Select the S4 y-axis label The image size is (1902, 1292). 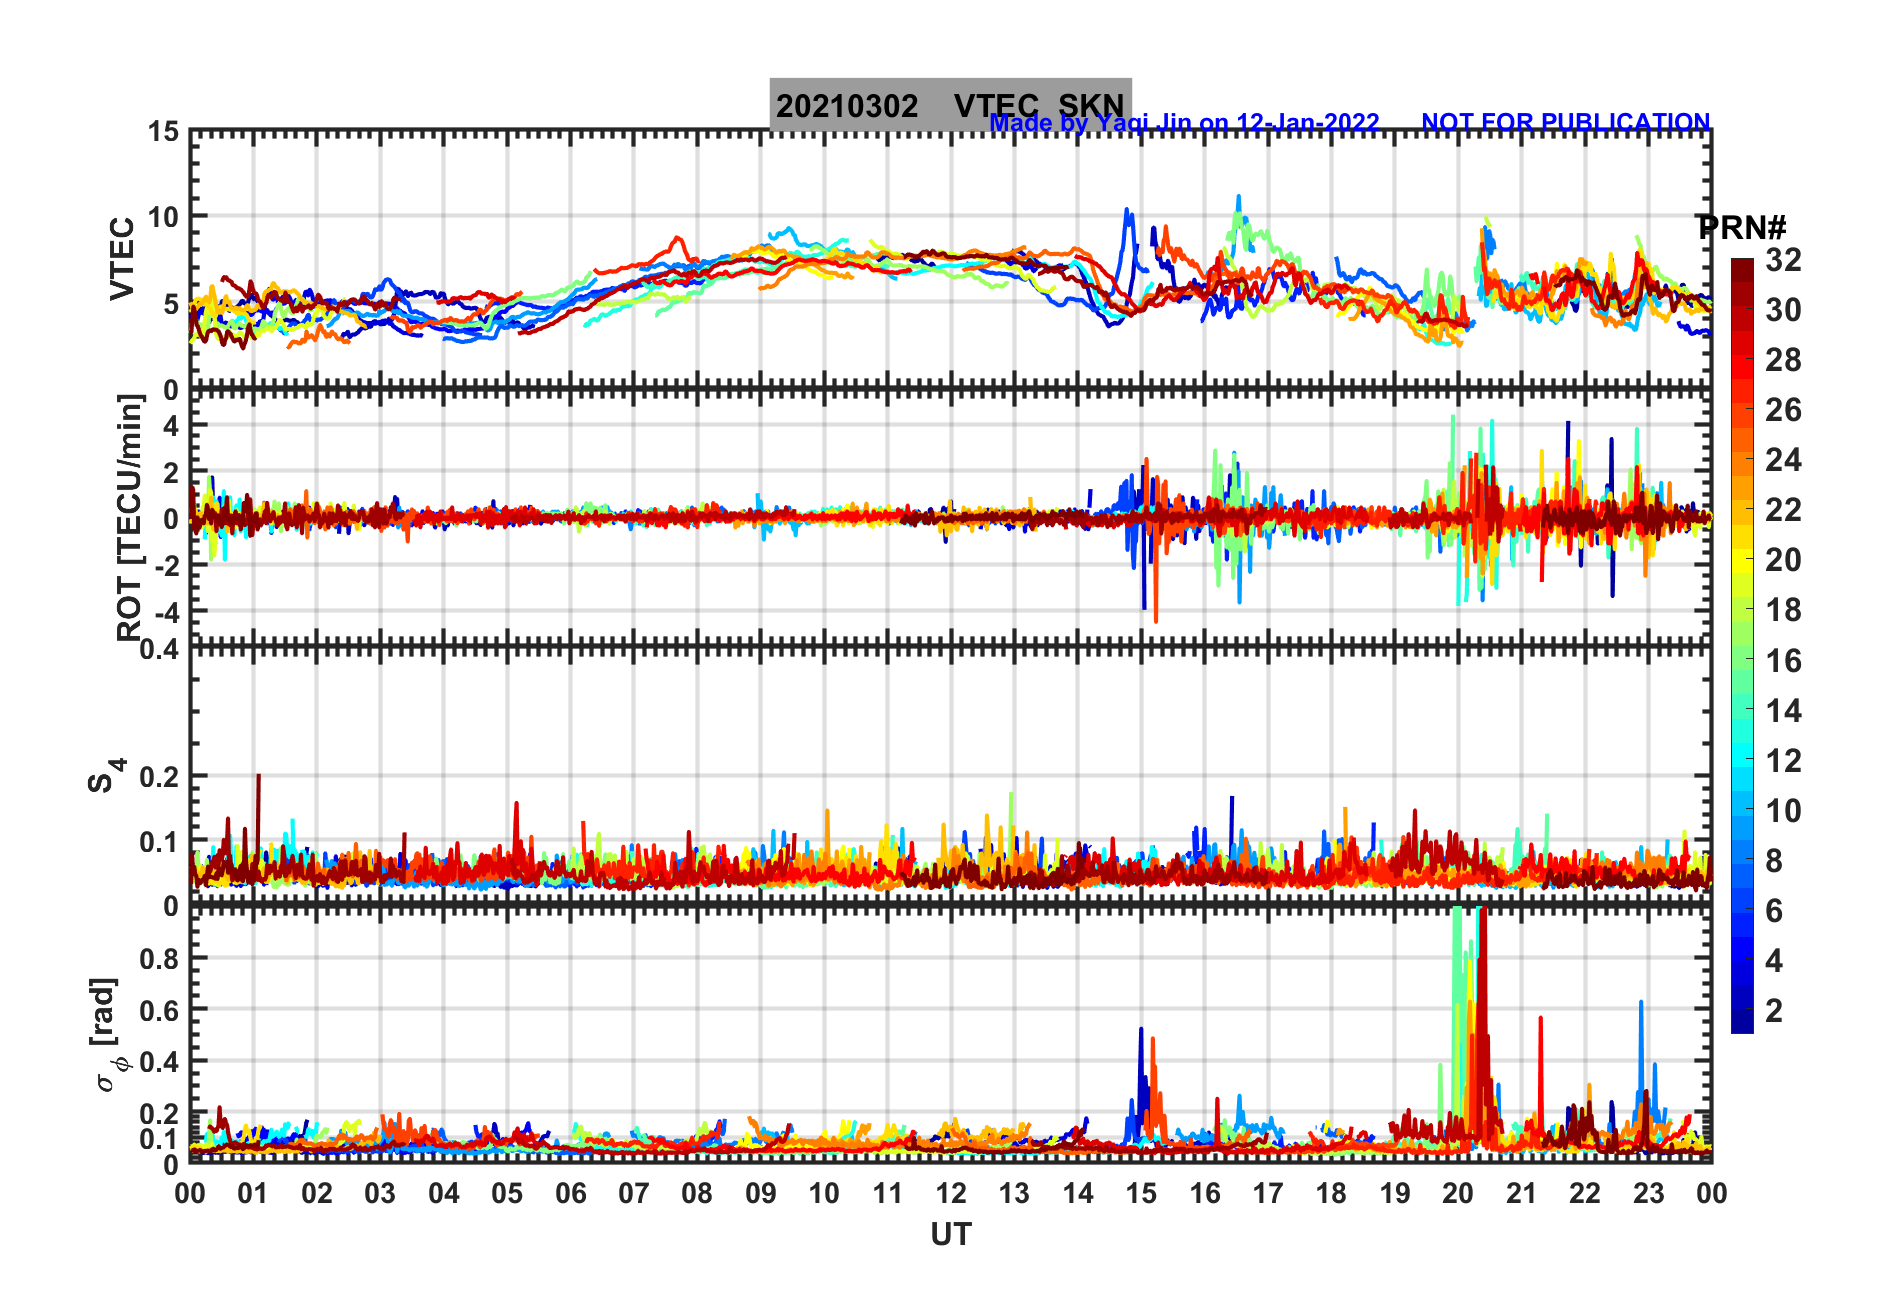[x=106, y=775]
